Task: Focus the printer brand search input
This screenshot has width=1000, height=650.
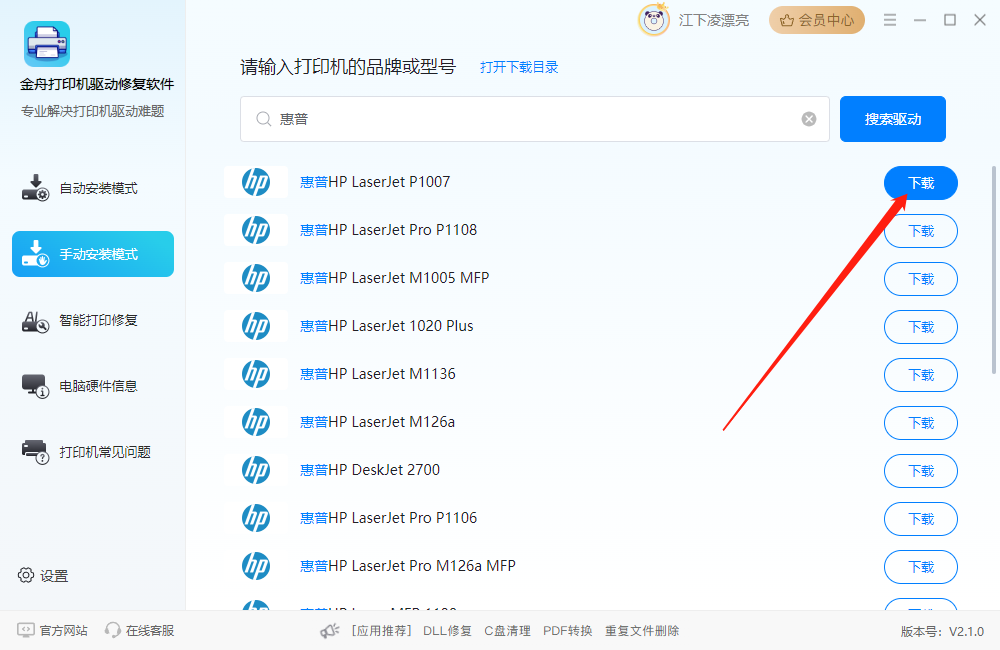Action: pos(534,119)
